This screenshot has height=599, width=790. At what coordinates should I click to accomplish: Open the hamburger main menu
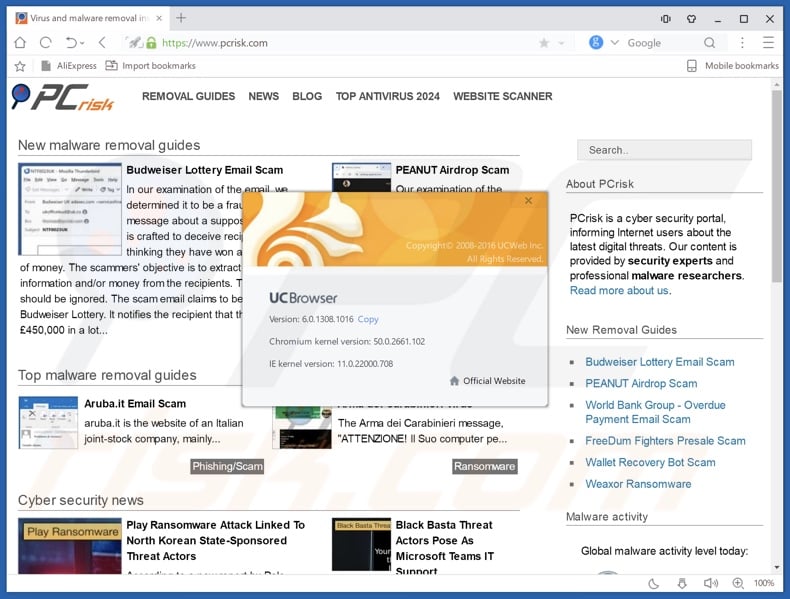point(768,43)
